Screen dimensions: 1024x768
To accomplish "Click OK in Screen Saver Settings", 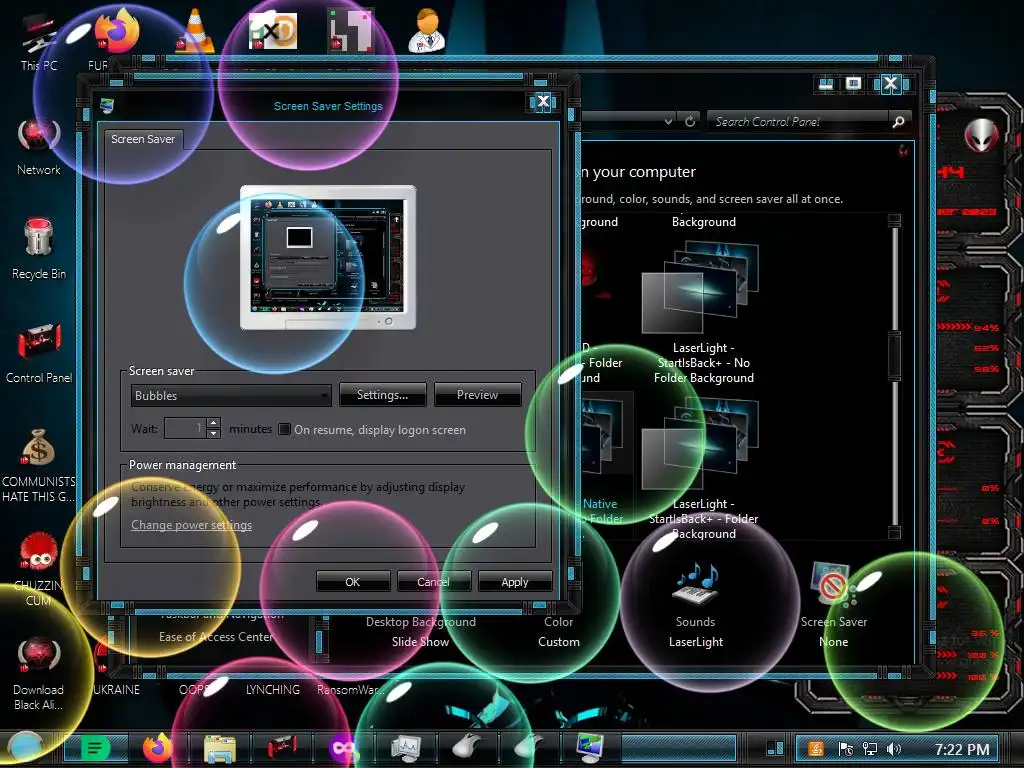I will point(353,581).
